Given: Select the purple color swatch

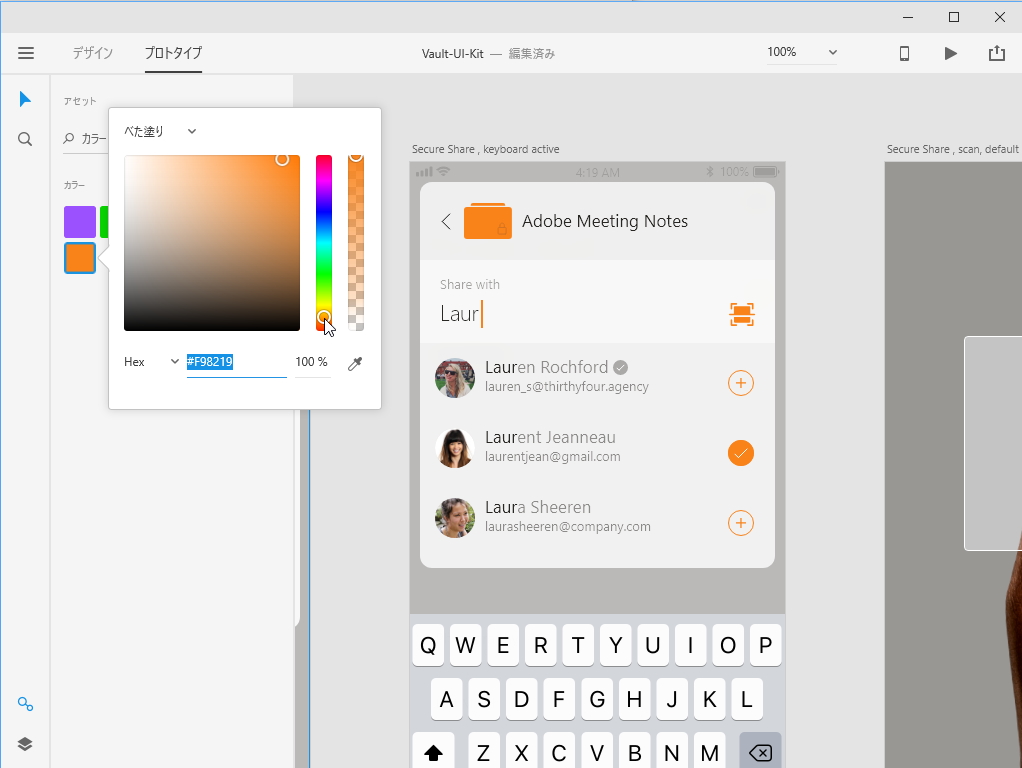Looking at the screenshot, I should point(80,222).
